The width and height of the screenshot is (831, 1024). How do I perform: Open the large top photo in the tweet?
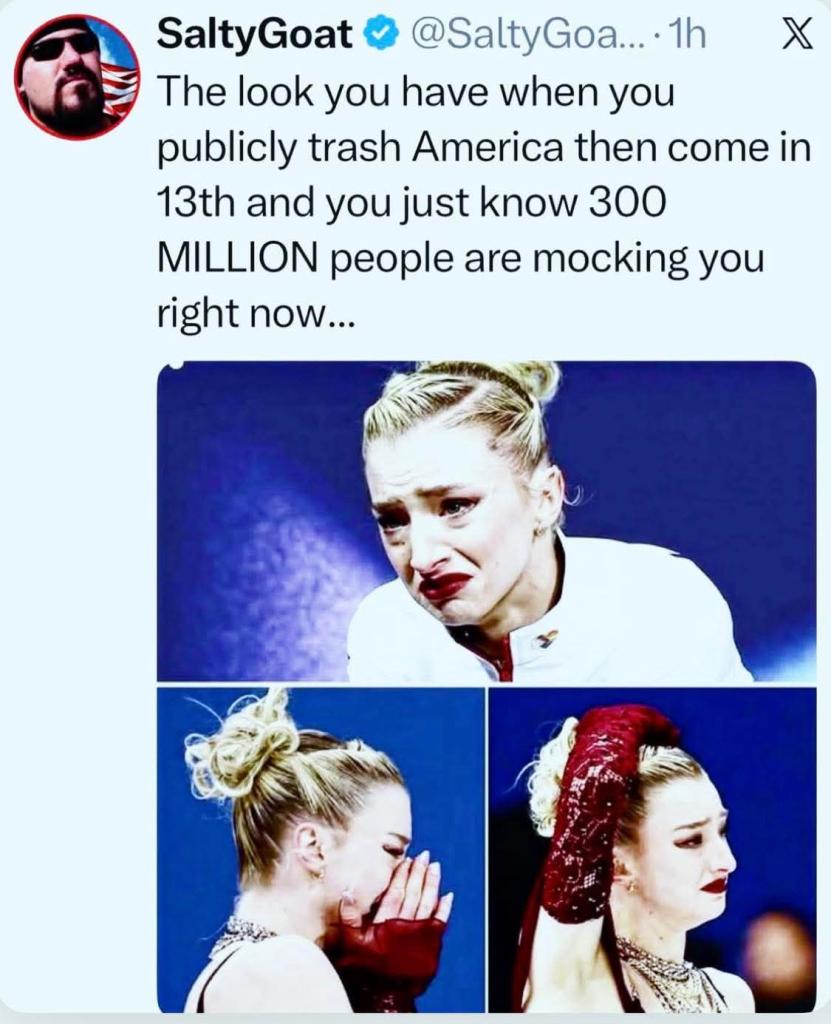tap(486, 520)
